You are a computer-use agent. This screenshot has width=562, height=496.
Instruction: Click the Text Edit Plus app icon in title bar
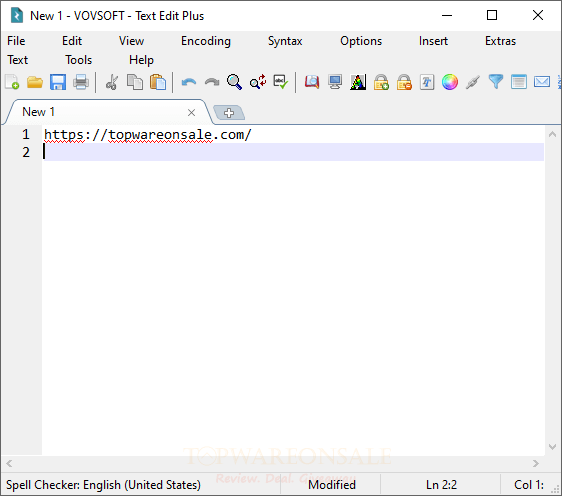tap(16, 15)
